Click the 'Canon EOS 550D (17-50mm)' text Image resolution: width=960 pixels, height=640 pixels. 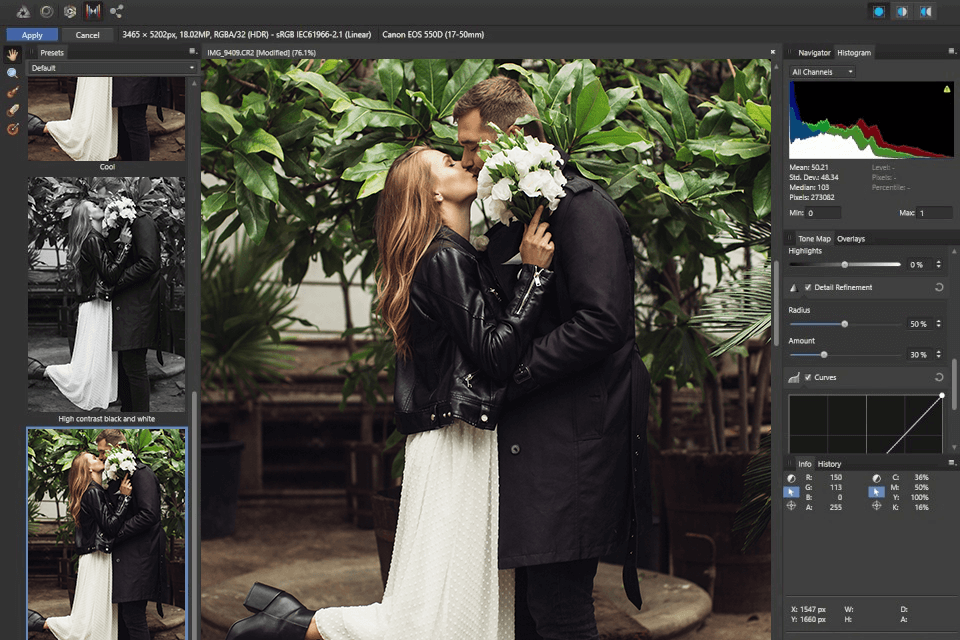[x=433, y=34]
